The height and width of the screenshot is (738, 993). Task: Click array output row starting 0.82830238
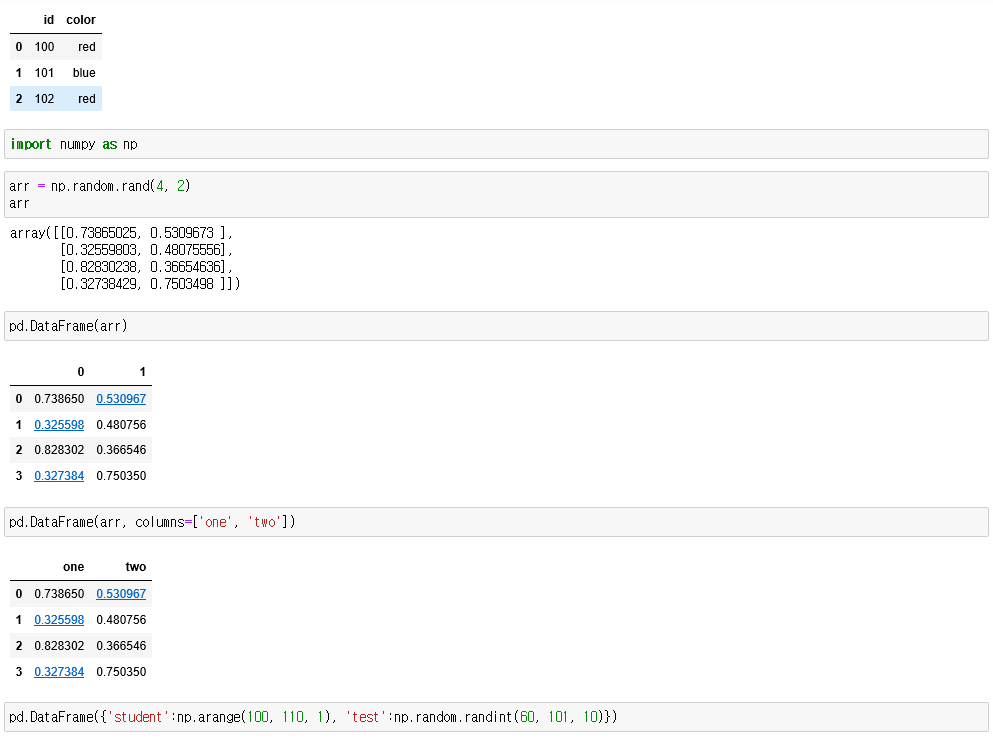(x=147, y=267)
